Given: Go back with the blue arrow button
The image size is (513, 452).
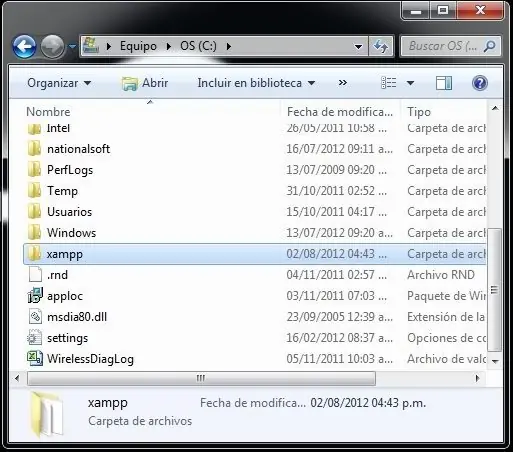Looking at the screenshot, I should coord(24,46).
